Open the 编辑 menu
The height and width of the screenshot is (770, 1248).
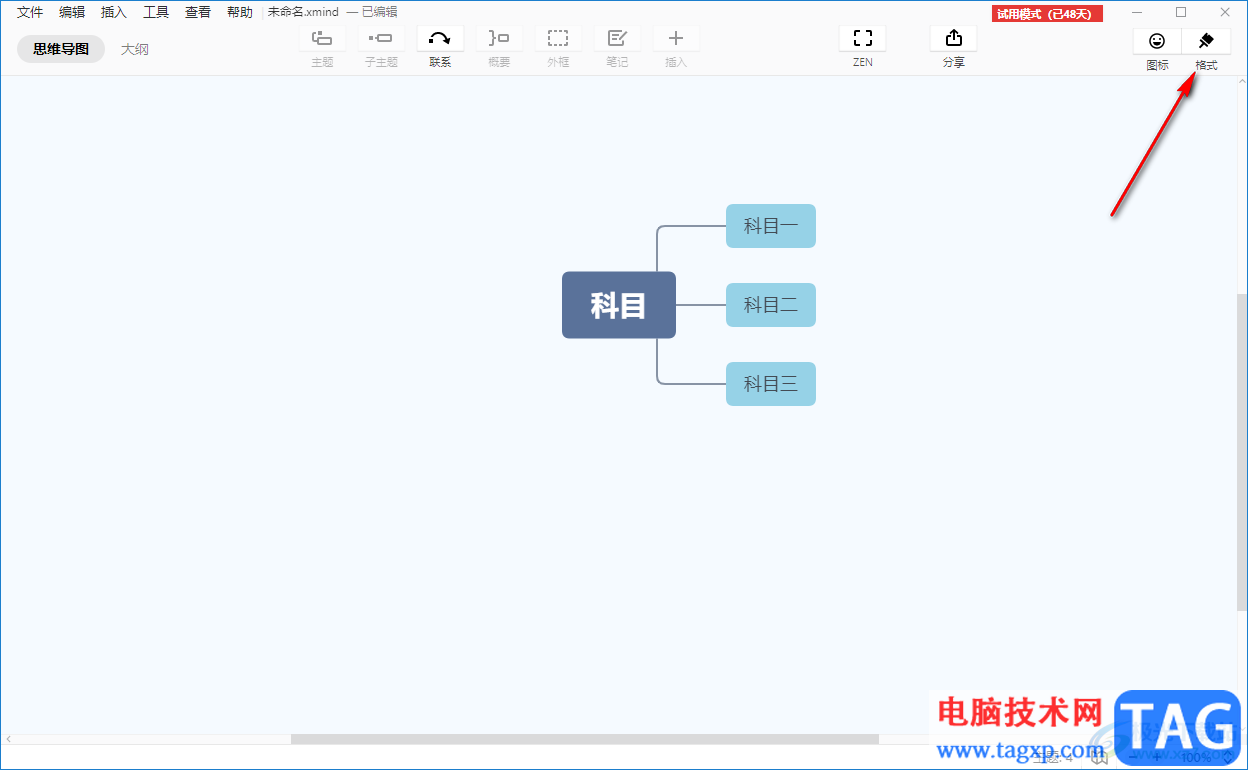pos(72,12)
